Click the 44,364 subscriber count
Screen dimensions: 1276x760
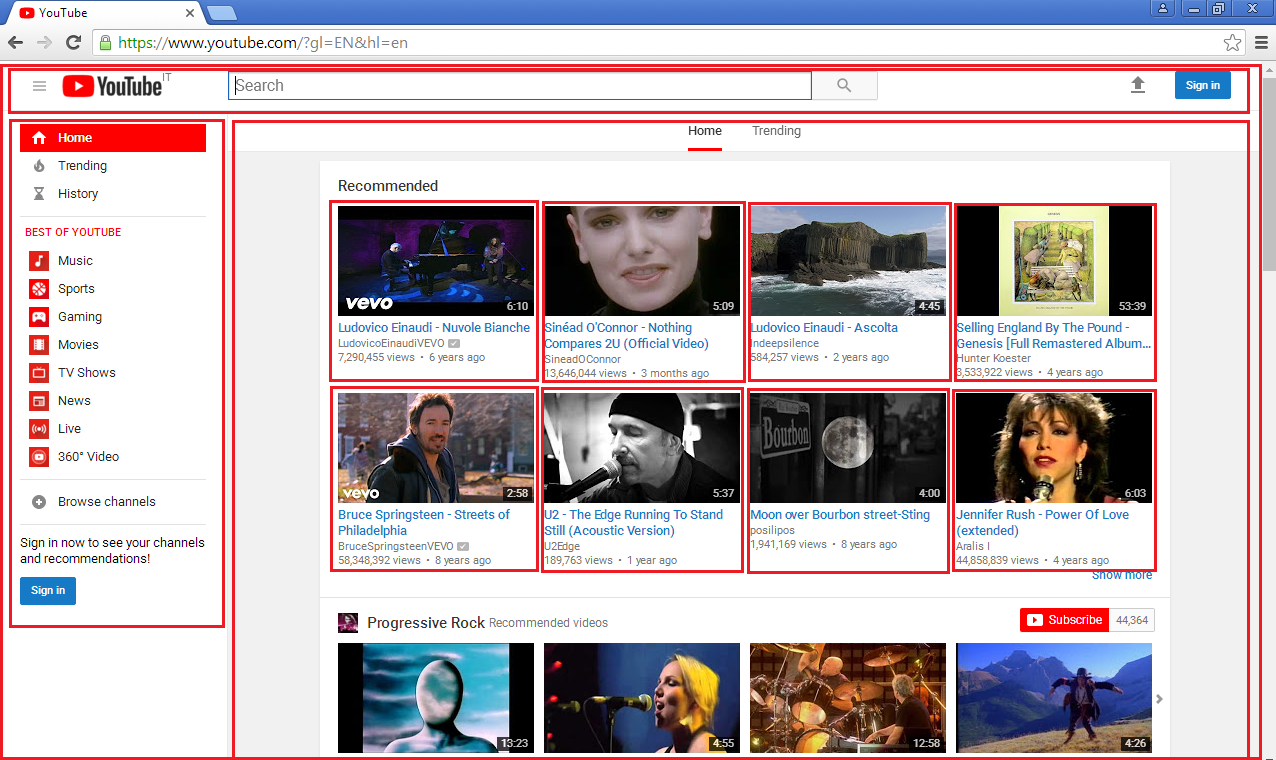click(1131, 620)
